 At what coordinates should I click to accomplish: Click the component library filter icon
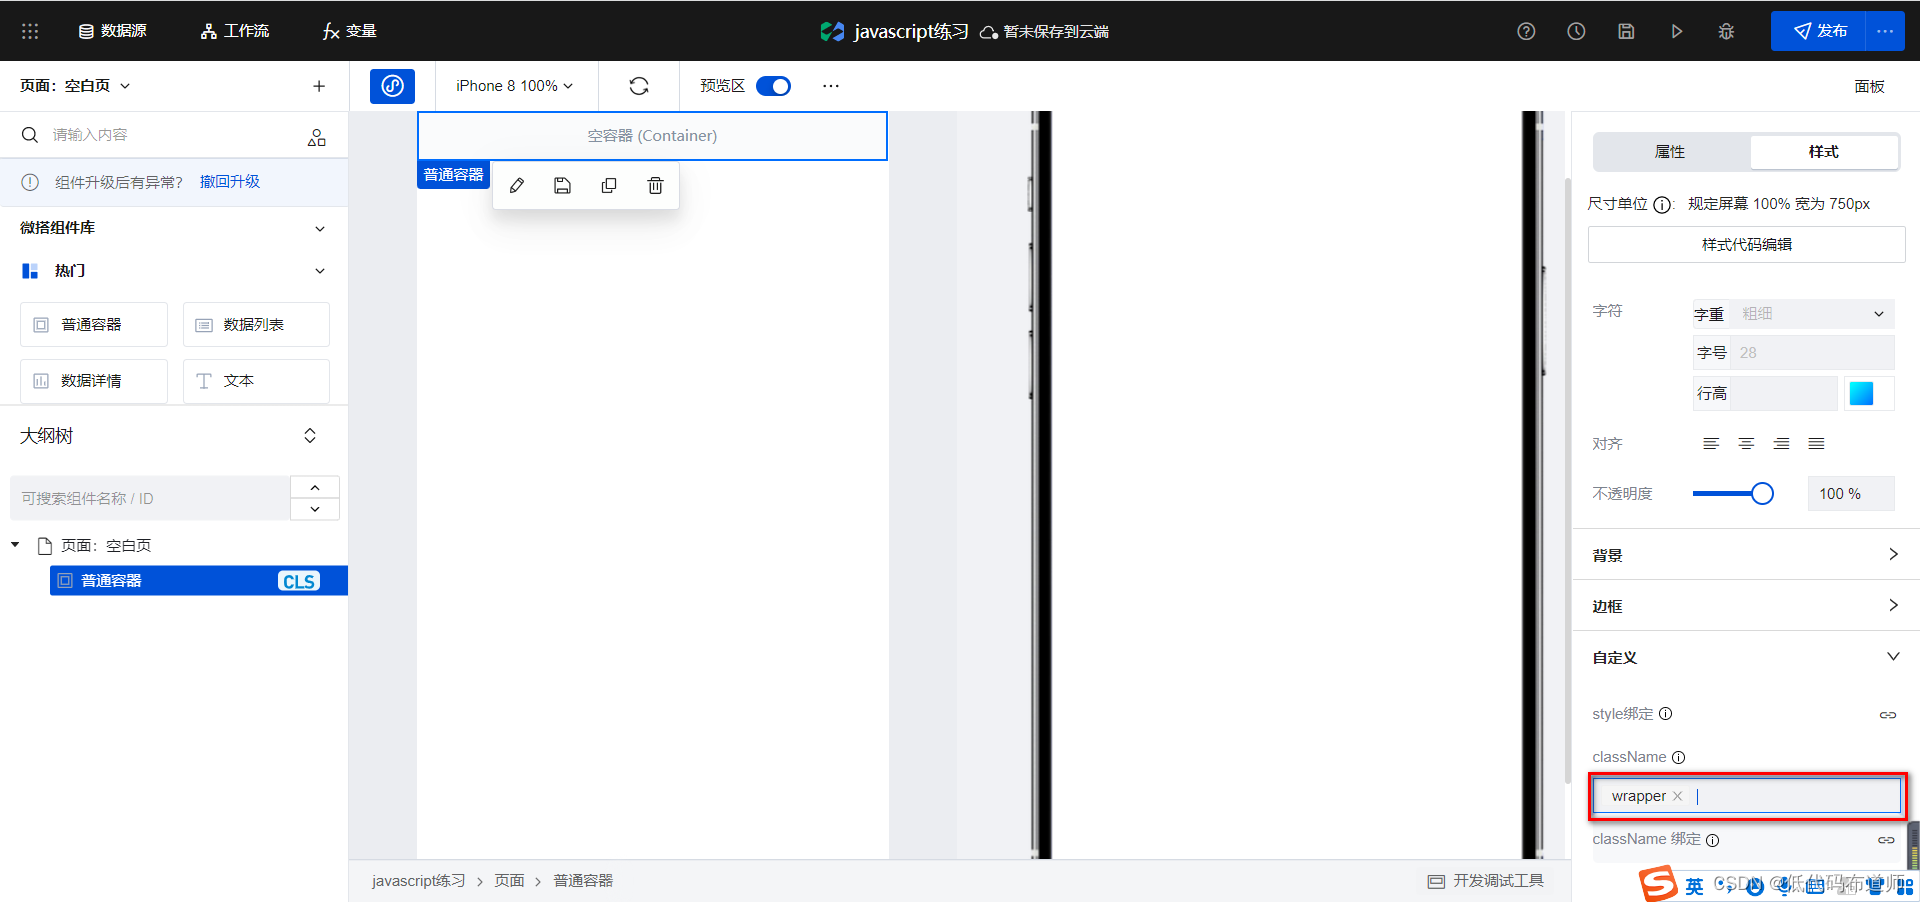click(317, 137)
